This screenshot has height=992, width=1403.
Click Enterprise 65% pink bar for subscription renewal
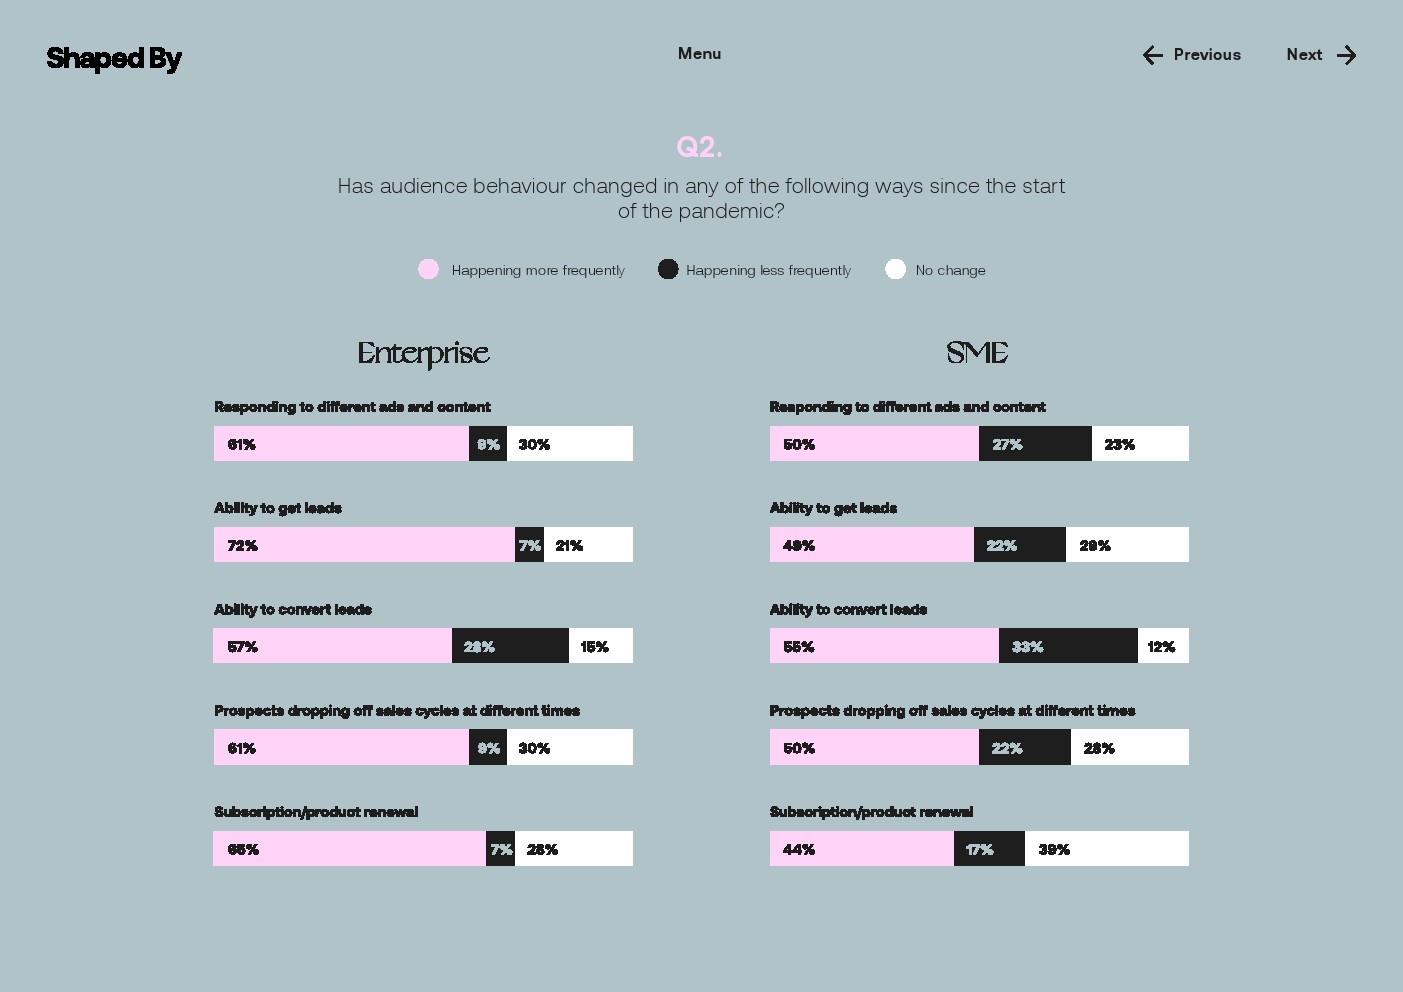[x=349, y=849]
